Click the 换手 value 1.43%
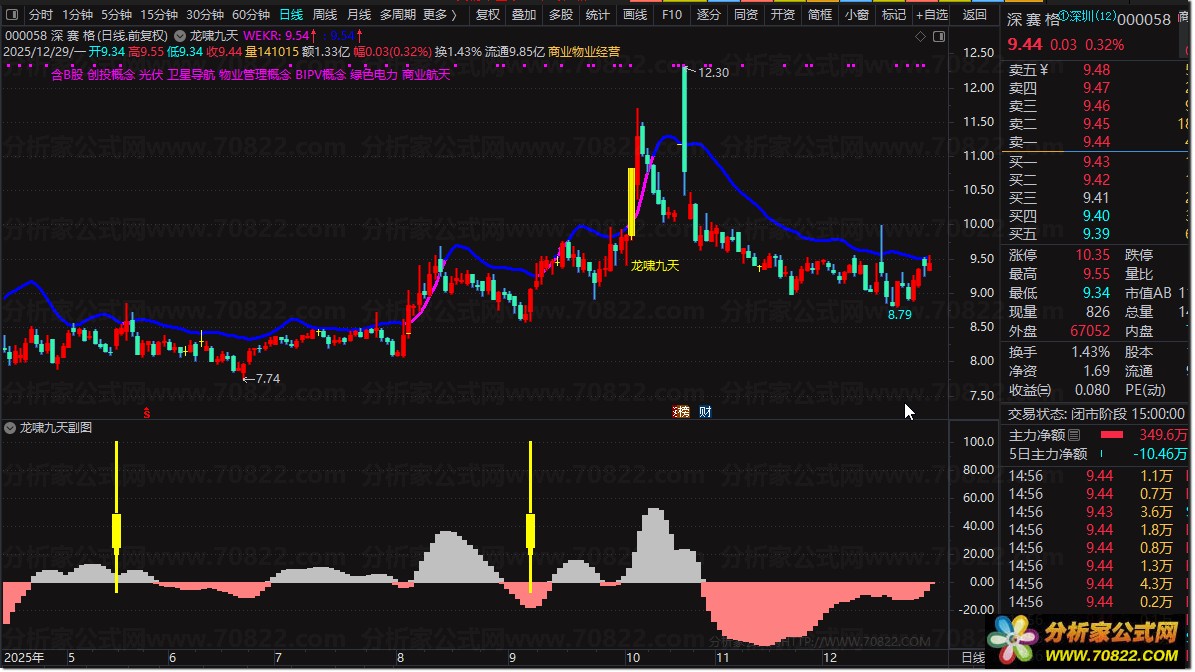1195x672 pixels. pos(1091,352)
